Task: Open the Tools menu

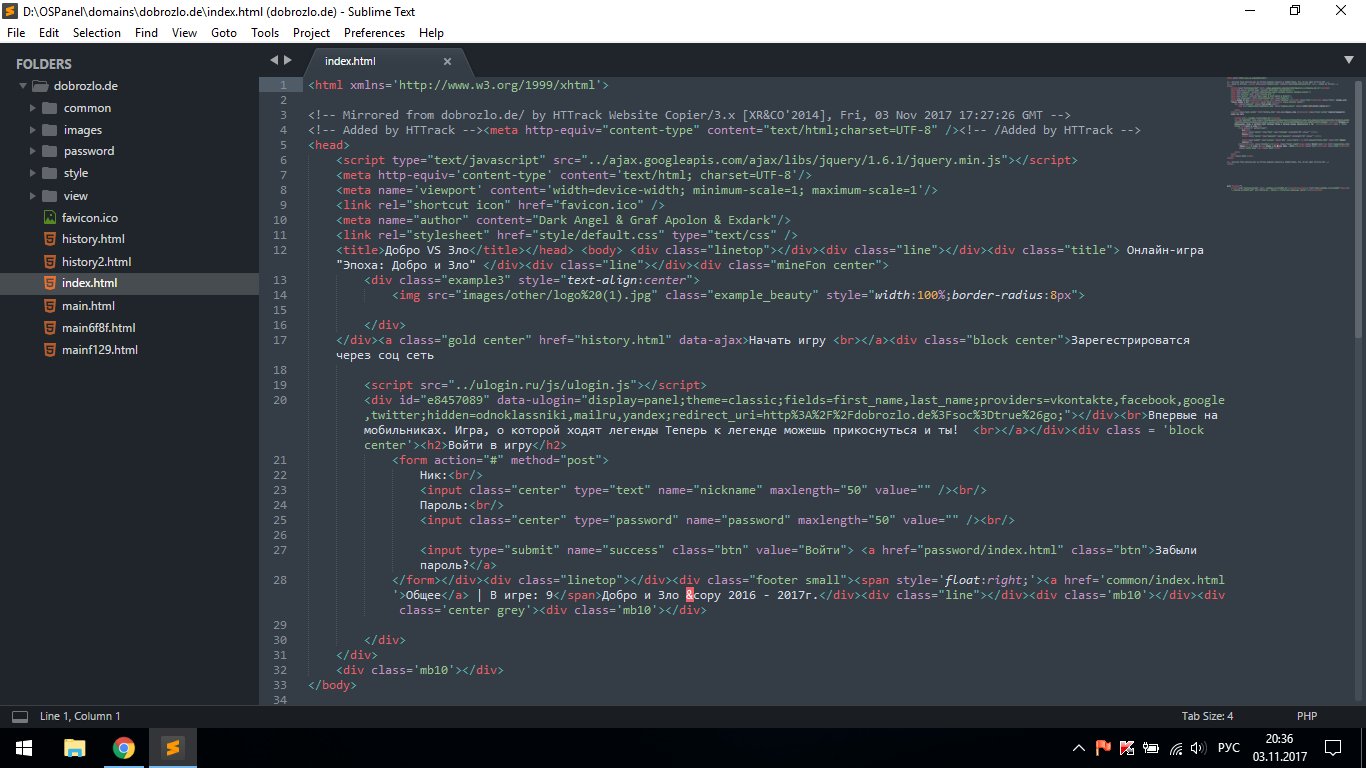Action: [x=265, y=33]
